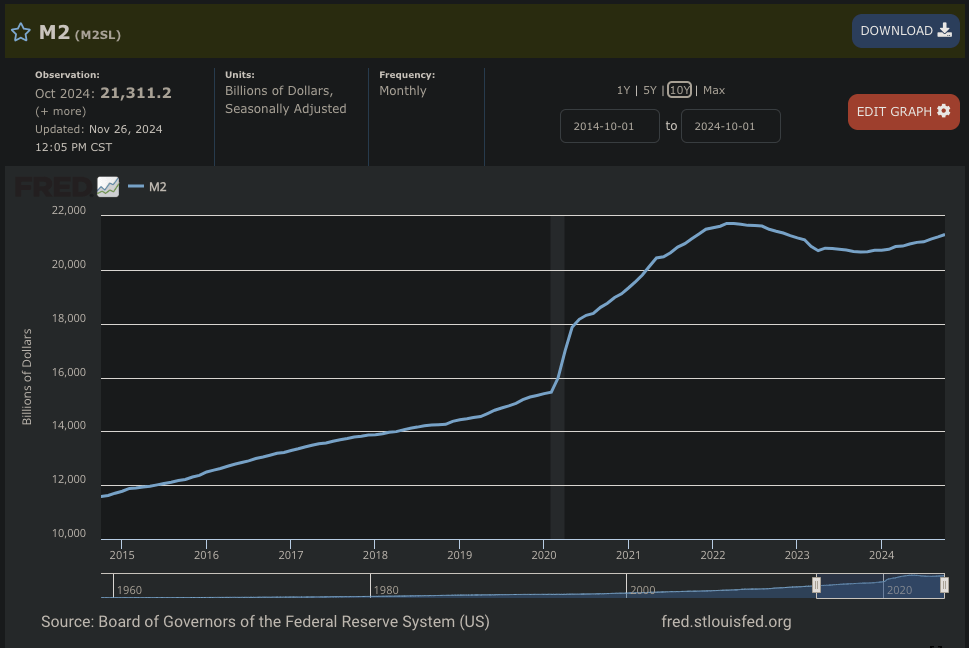
Task: Focus the start date field 2014-10-01
Action: point(610,126)
